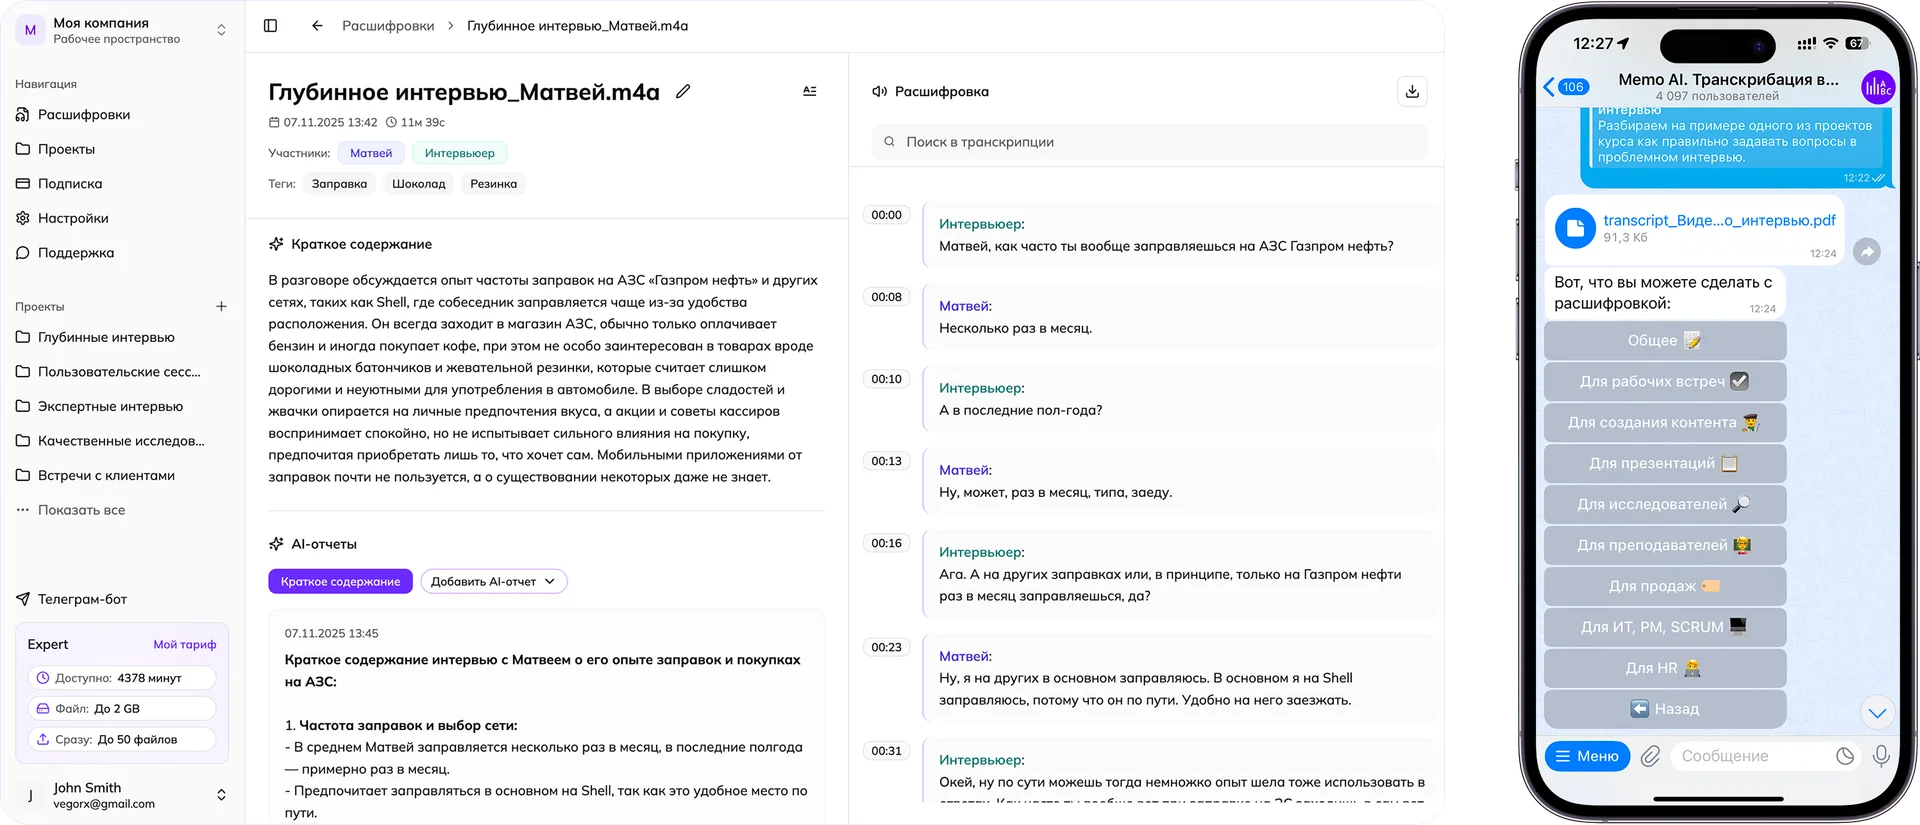Tap the paperclip attach icon in Telegram

[1650, 756]
